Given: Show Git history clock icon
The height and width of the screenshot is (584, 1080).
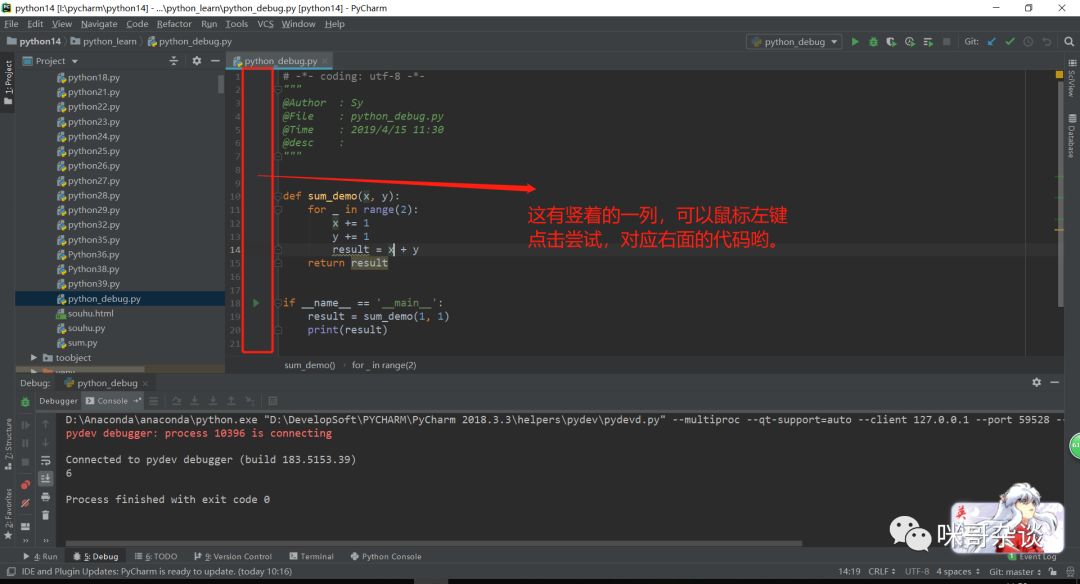Looking at the screenshot, I should 1028,42.
